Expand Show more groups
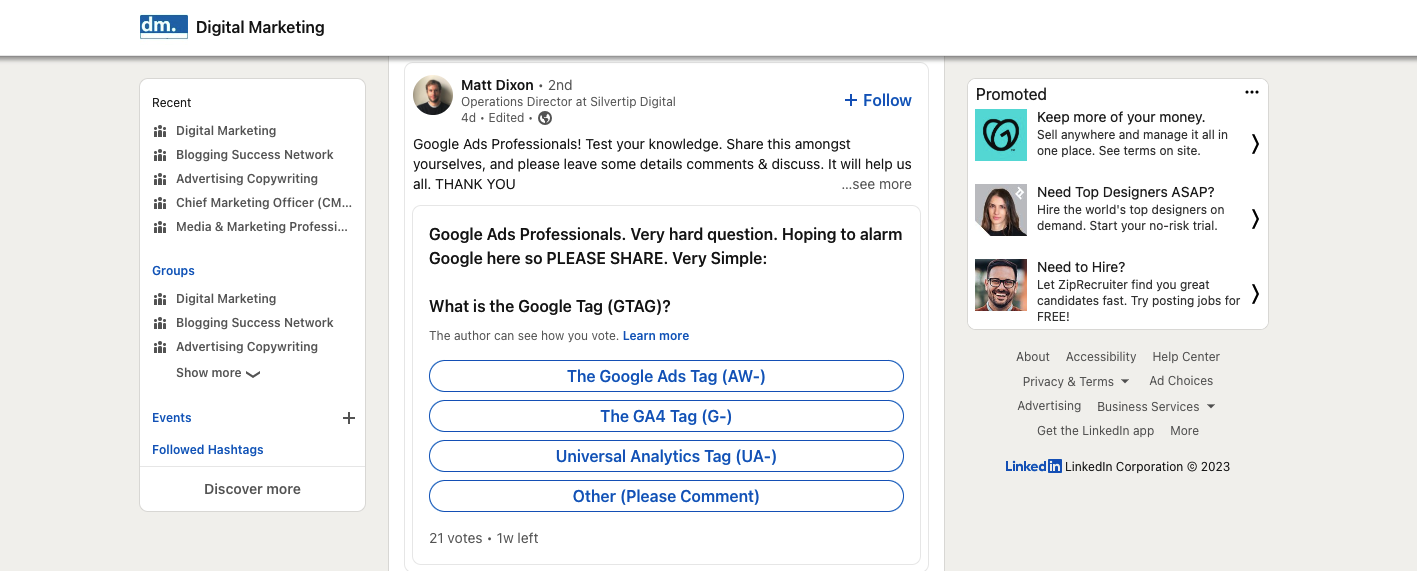This screenshot has height=571, width=1417. click(x=218, y=373)
